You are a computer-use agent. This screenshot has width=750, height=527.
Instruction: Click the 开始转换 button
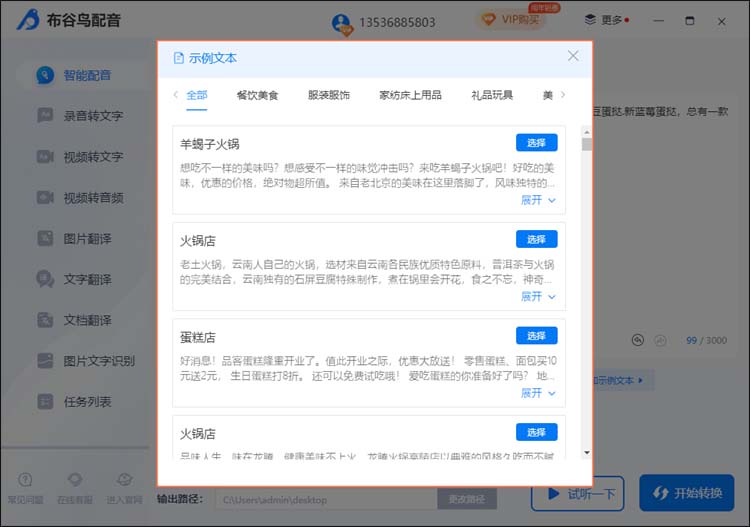(687, 493)
